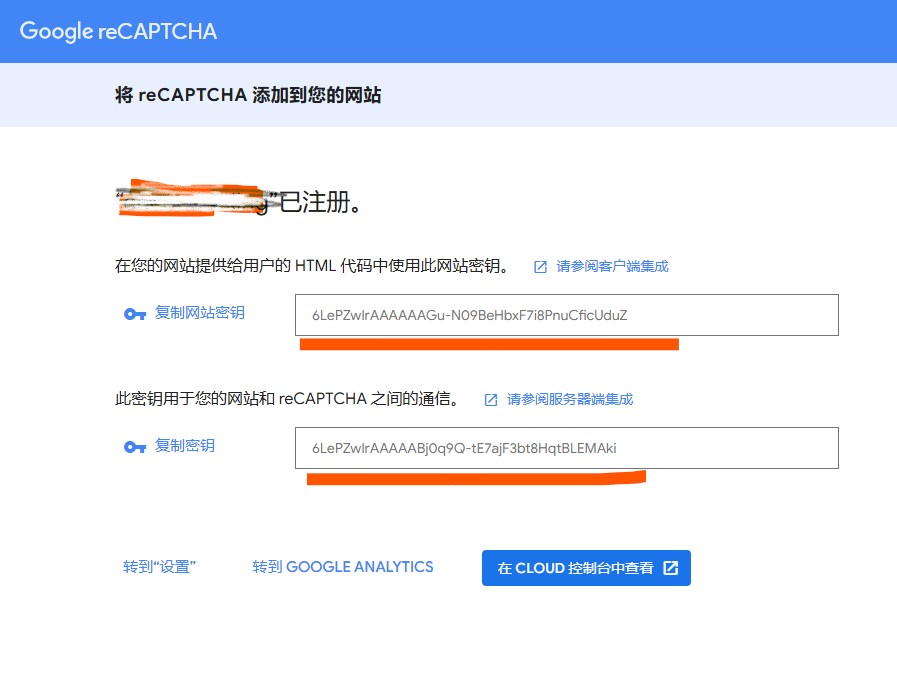Click the Google reCAPTCHA logo in header

[x=118, y=31]
